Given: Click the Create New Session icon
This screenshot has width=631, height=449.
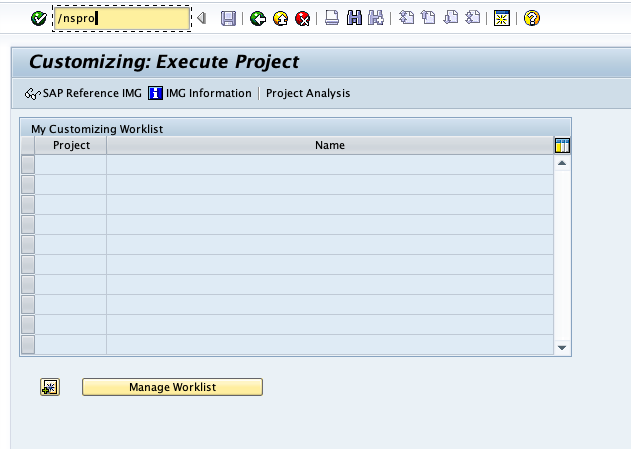Looking at the screenshot, I should pyautogui.click(x=501, y=18).
